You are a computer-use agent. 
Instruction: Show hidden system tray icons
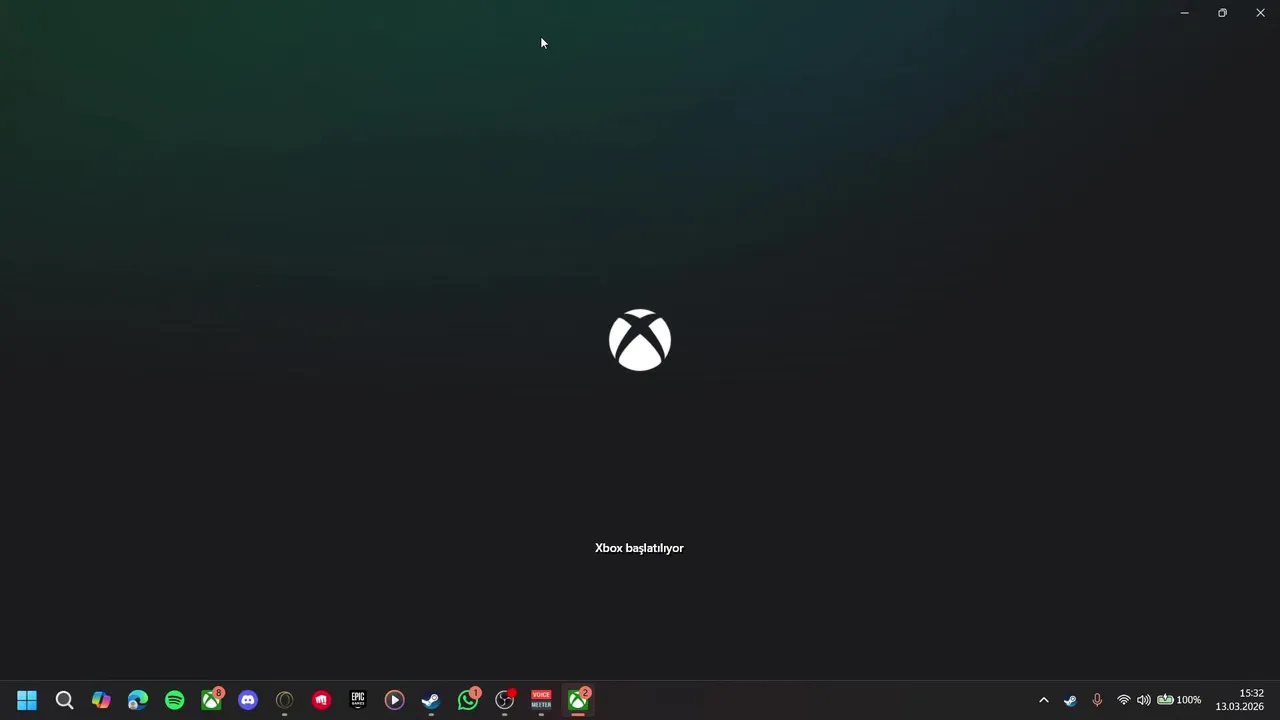point(1044,700)
